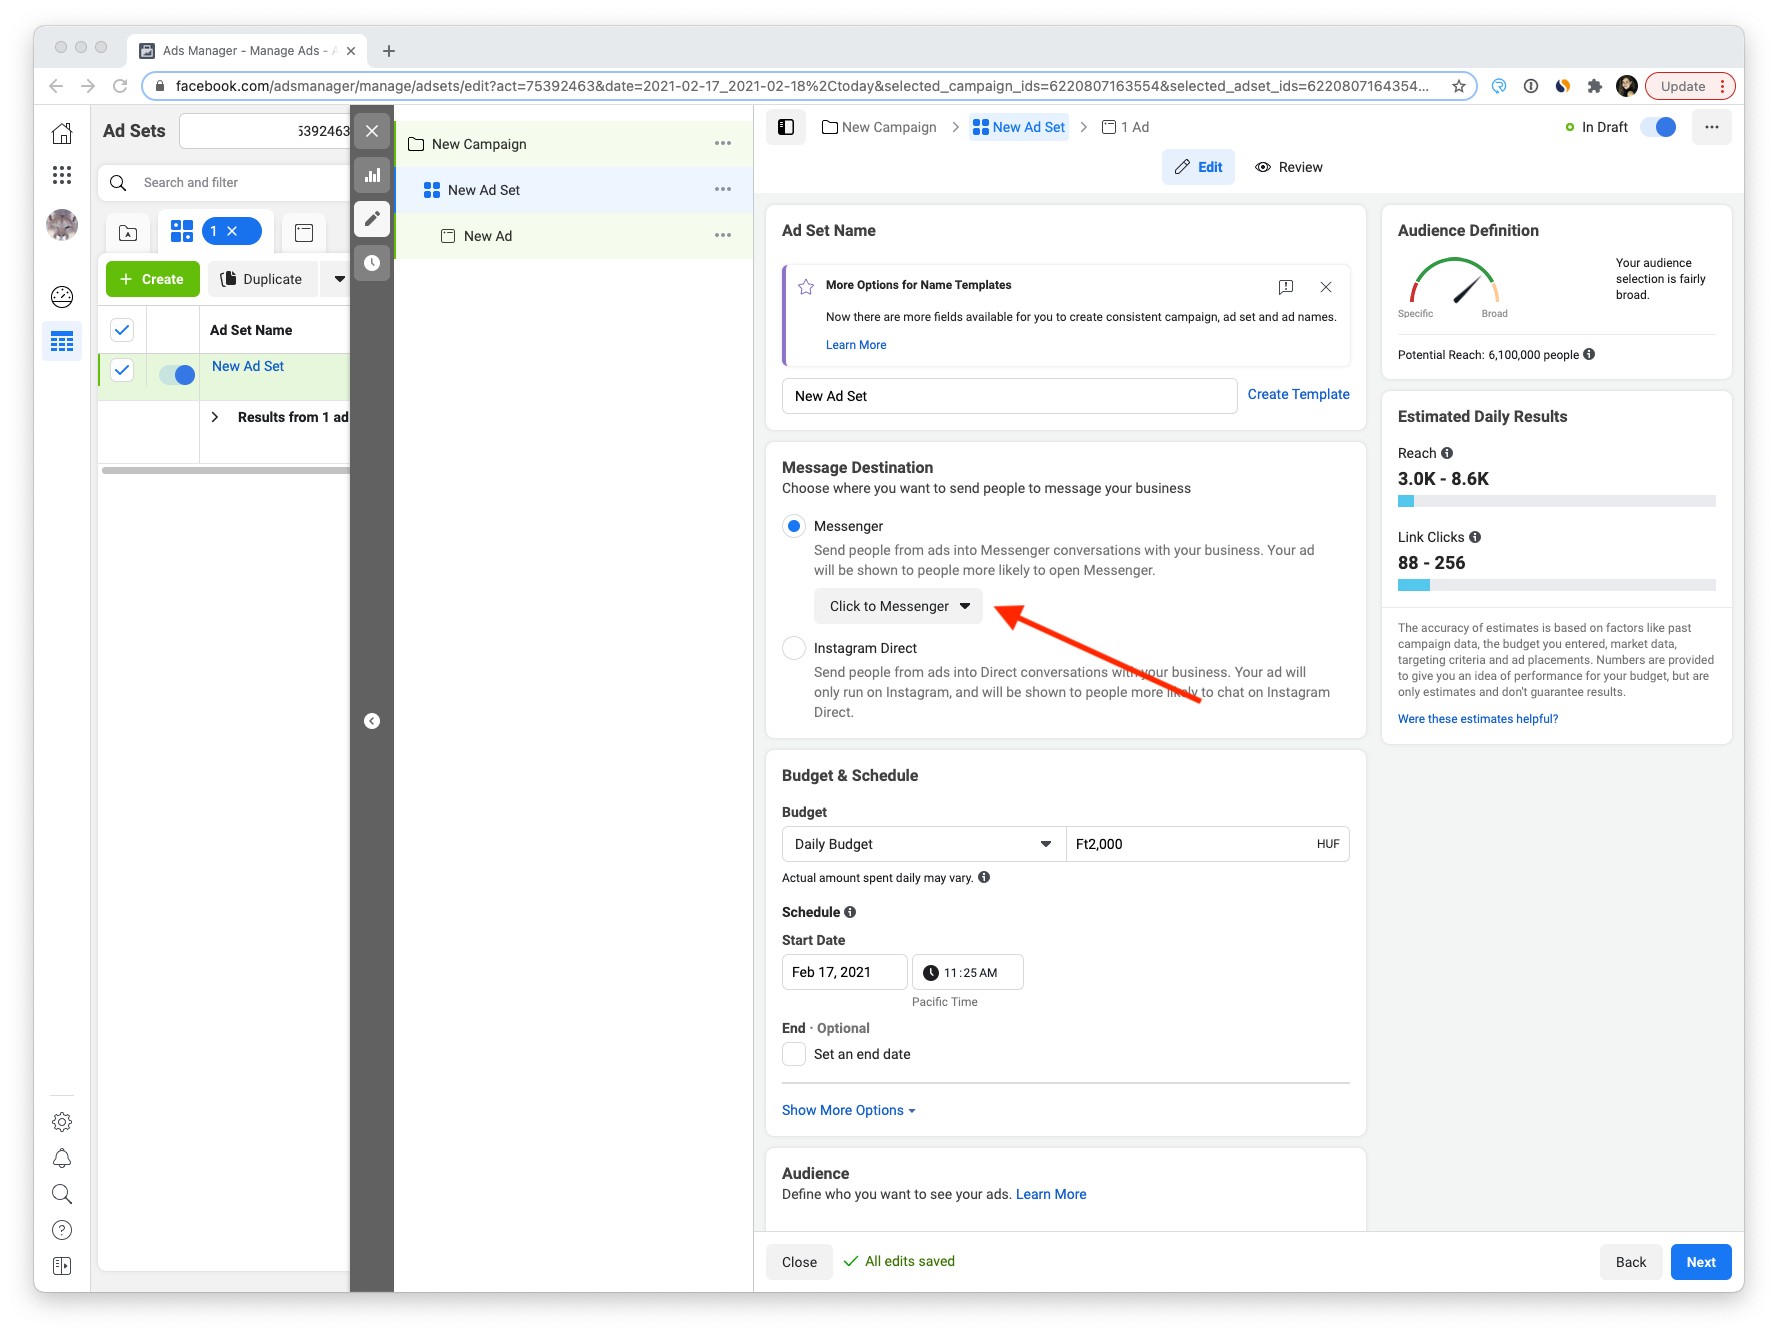Expand Results from 1 ad set row
Viewport: 1778px width, 1334px height.
pos(215,417)
